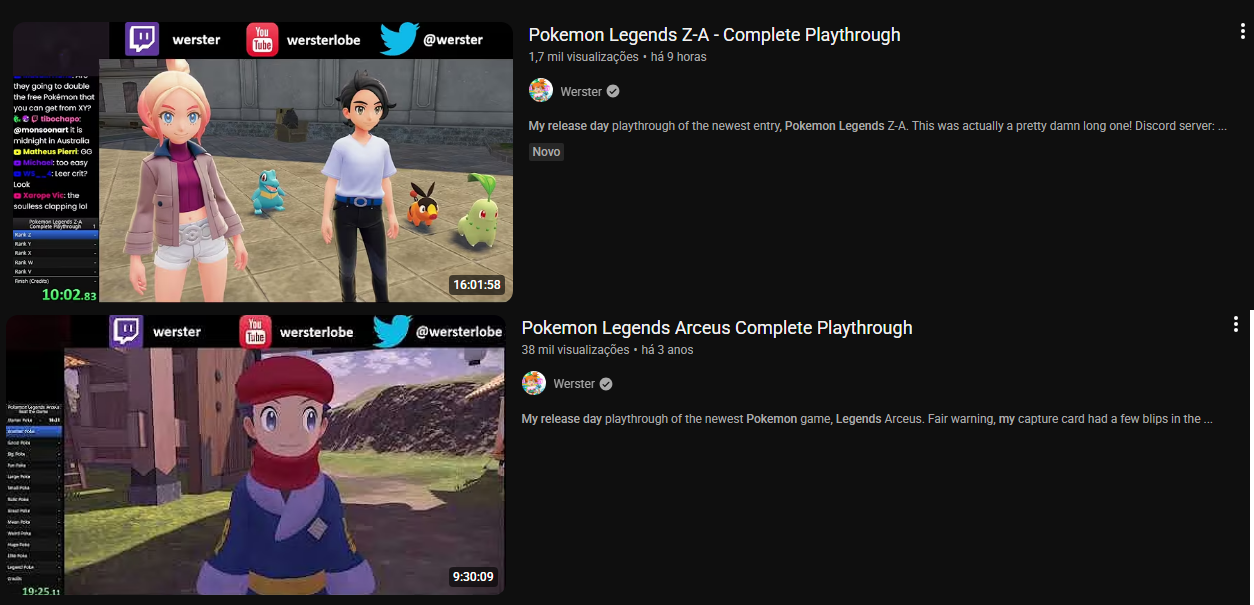Viewport: 1254px width, 605px height.
Task: Open the Werster channel name under the Arceus video
Action: coord(574,384)
